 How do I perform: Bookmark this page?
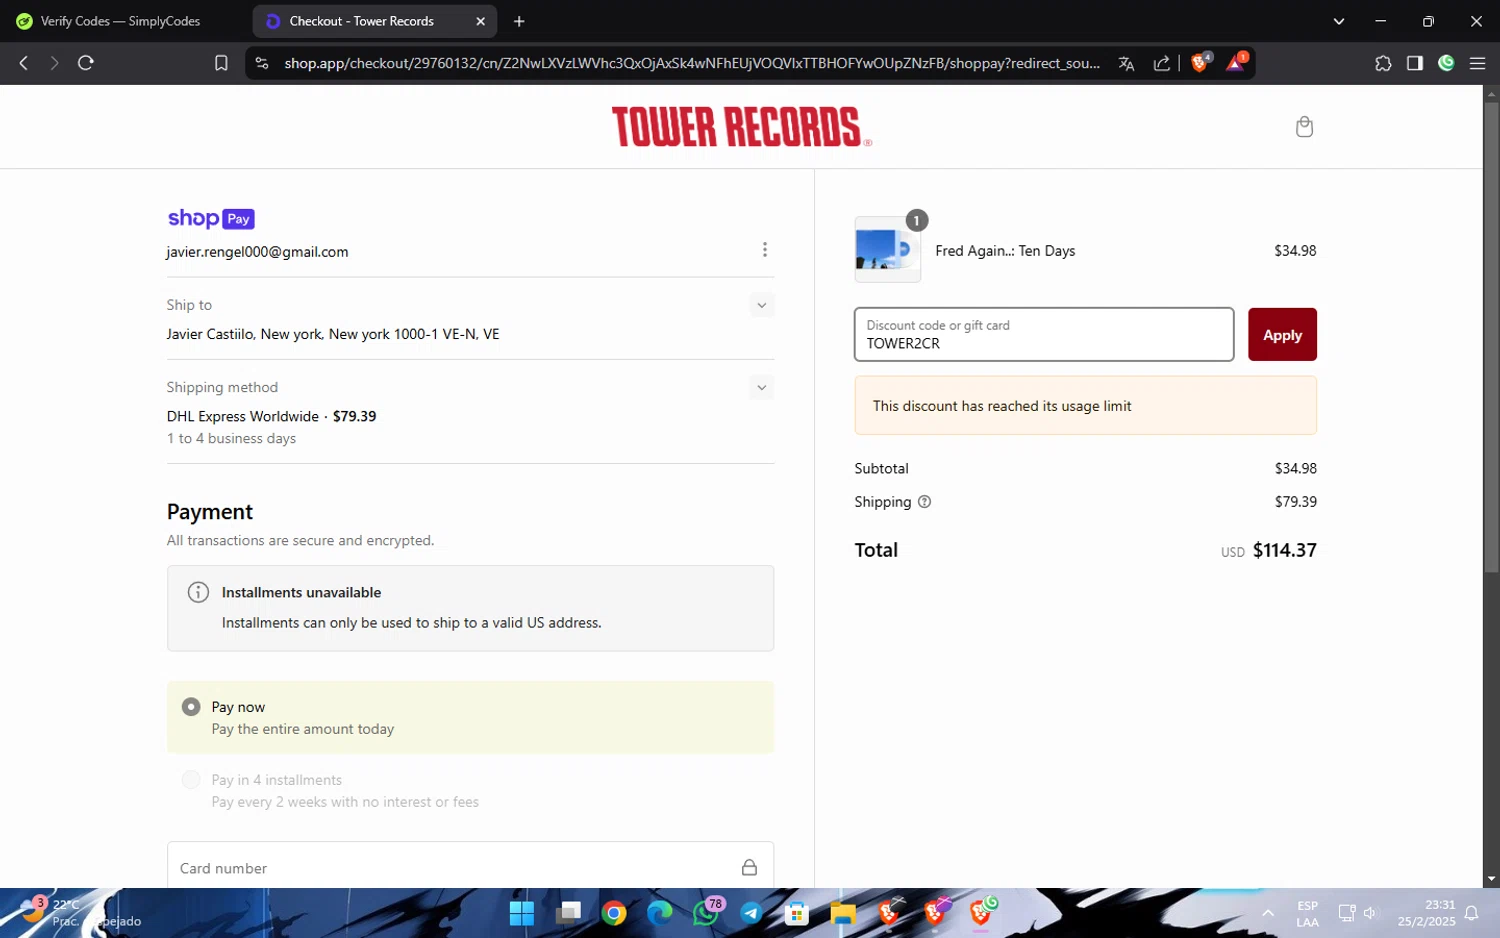coord(221,63)
